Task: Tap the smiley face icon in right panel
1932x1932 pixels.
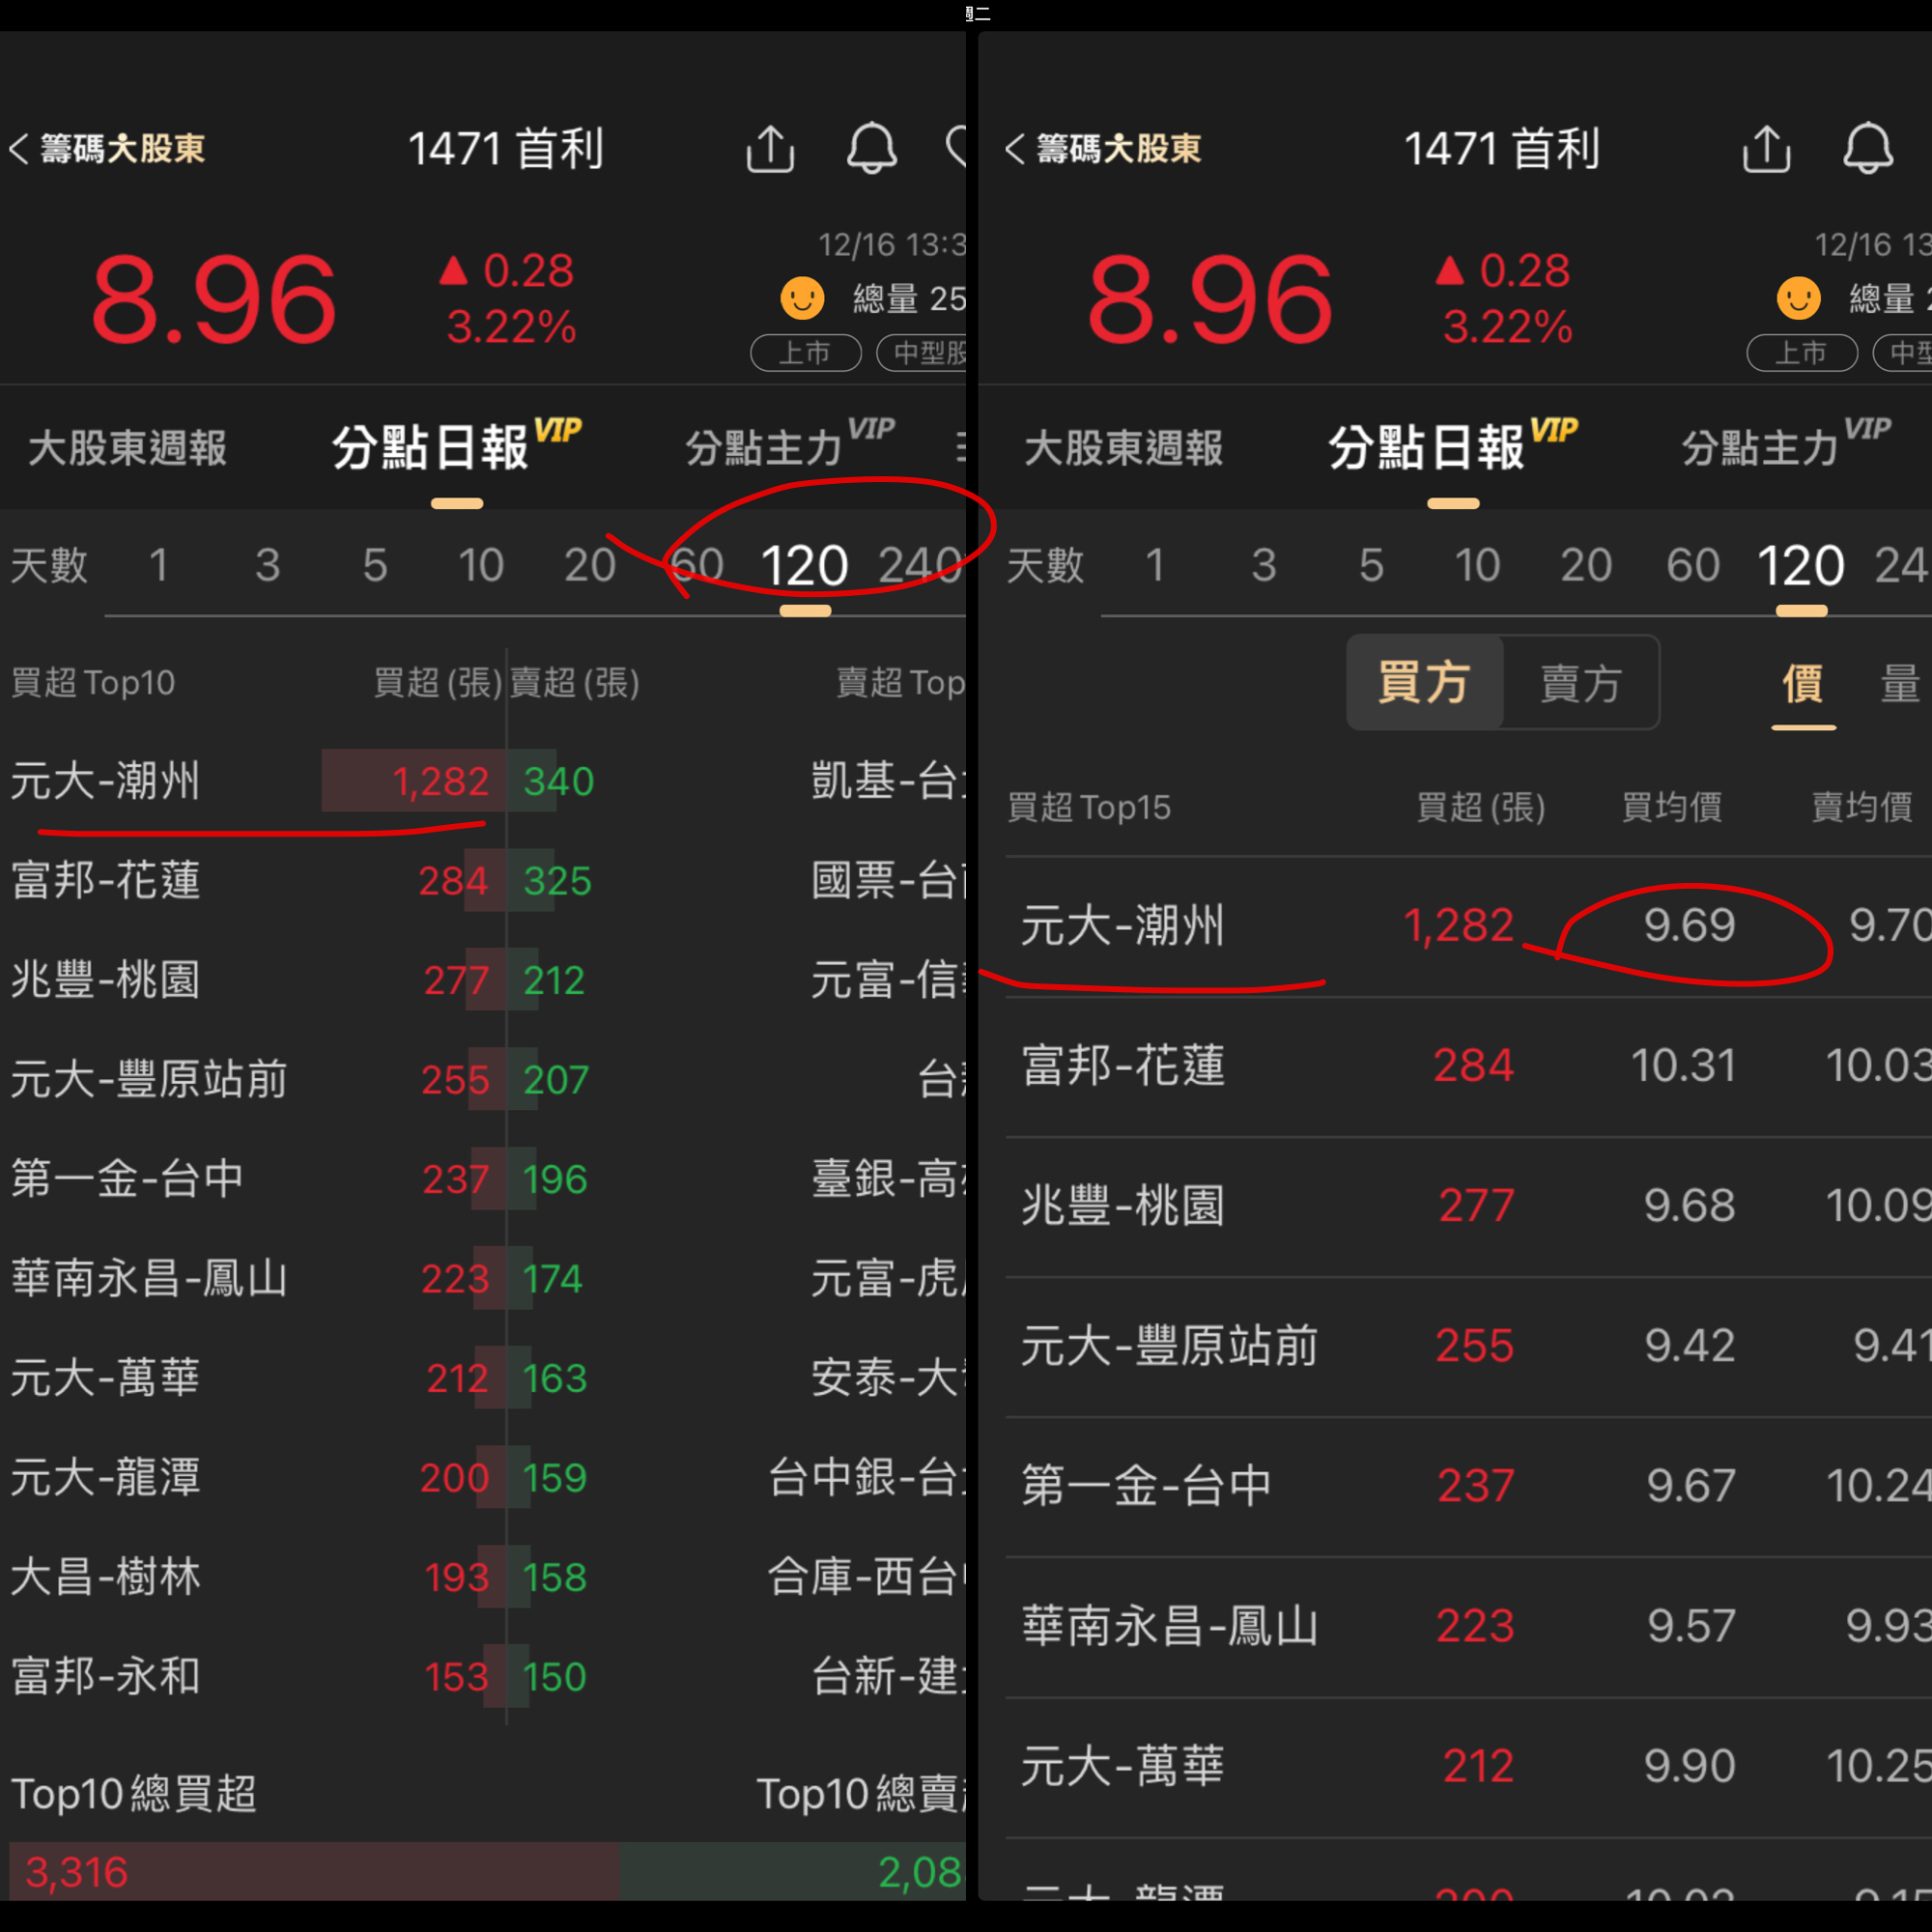Action: [1798, 298]
